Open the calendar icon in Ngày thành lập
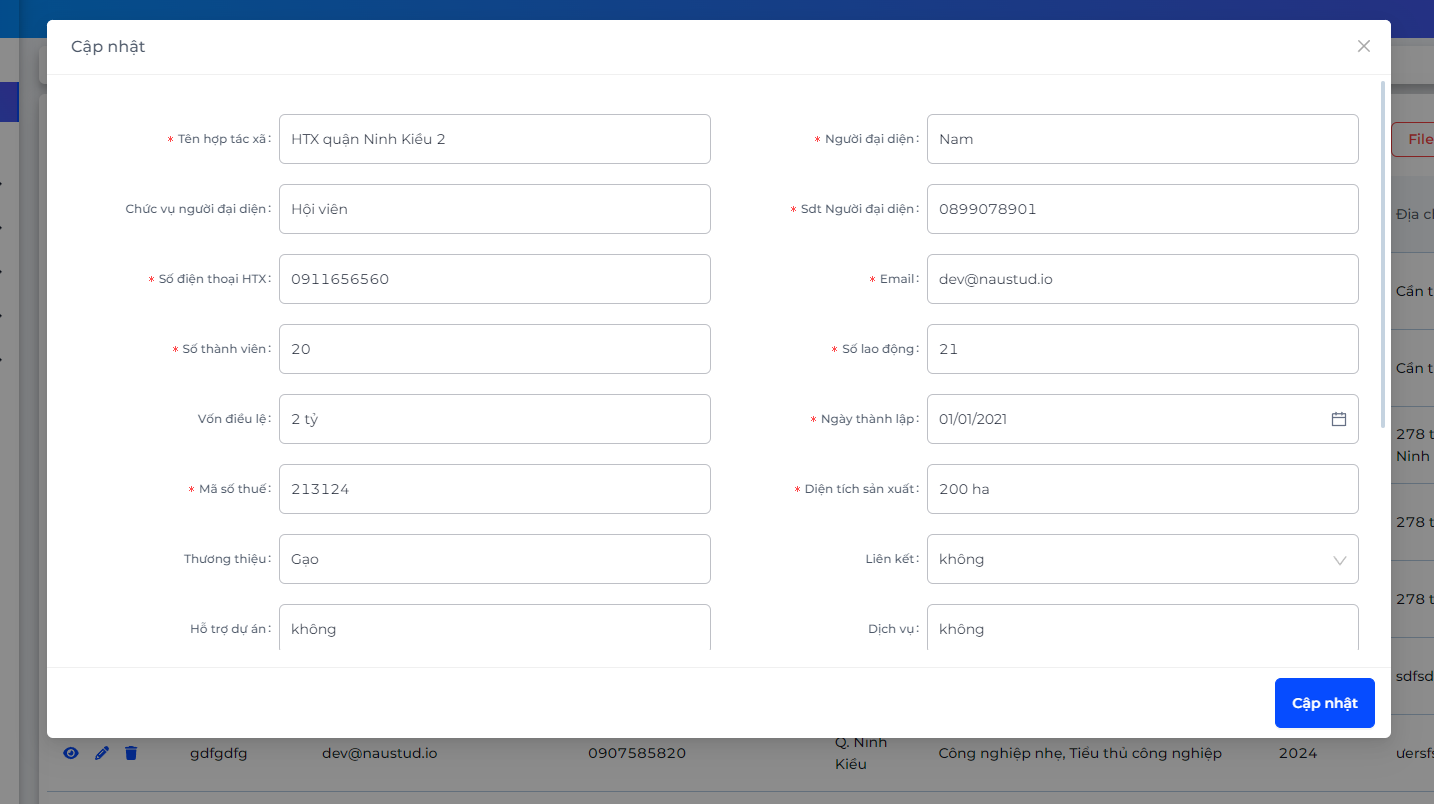 1339,419
